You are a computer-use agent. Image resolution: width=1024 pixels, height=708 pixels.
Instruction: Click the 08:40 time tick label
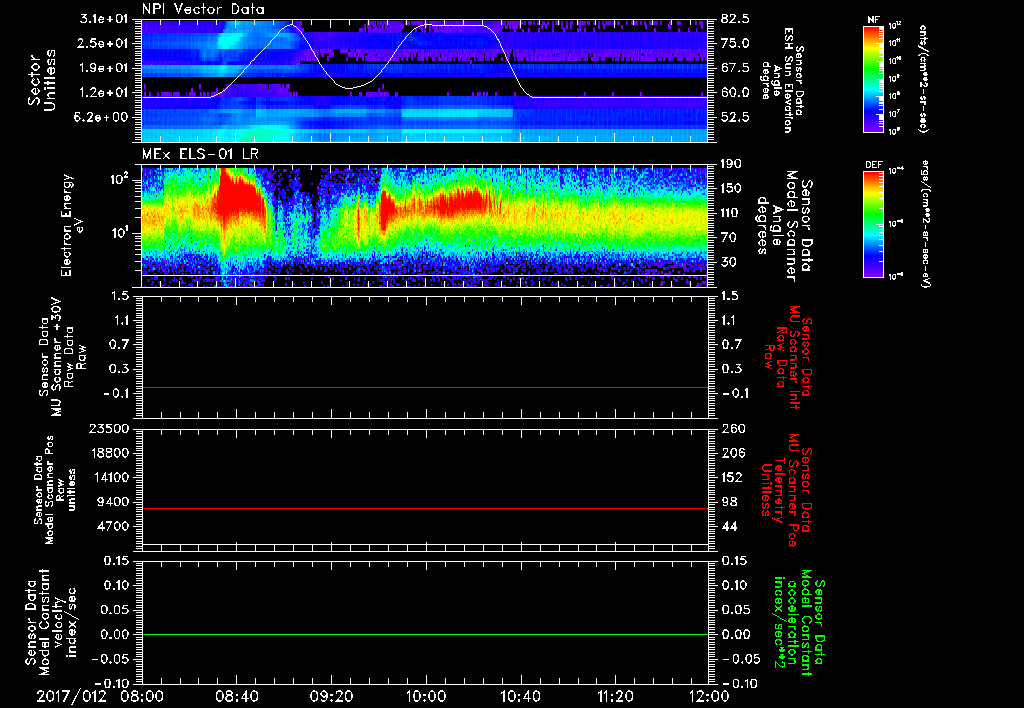pos(236,696)
